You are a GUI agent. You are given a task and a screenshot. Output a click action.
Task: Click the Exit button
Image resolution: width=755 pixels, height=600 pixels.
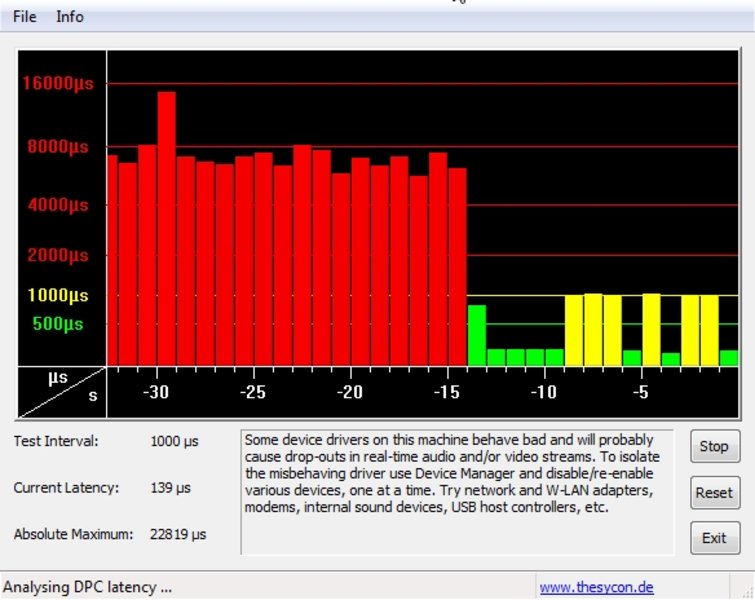715,538
